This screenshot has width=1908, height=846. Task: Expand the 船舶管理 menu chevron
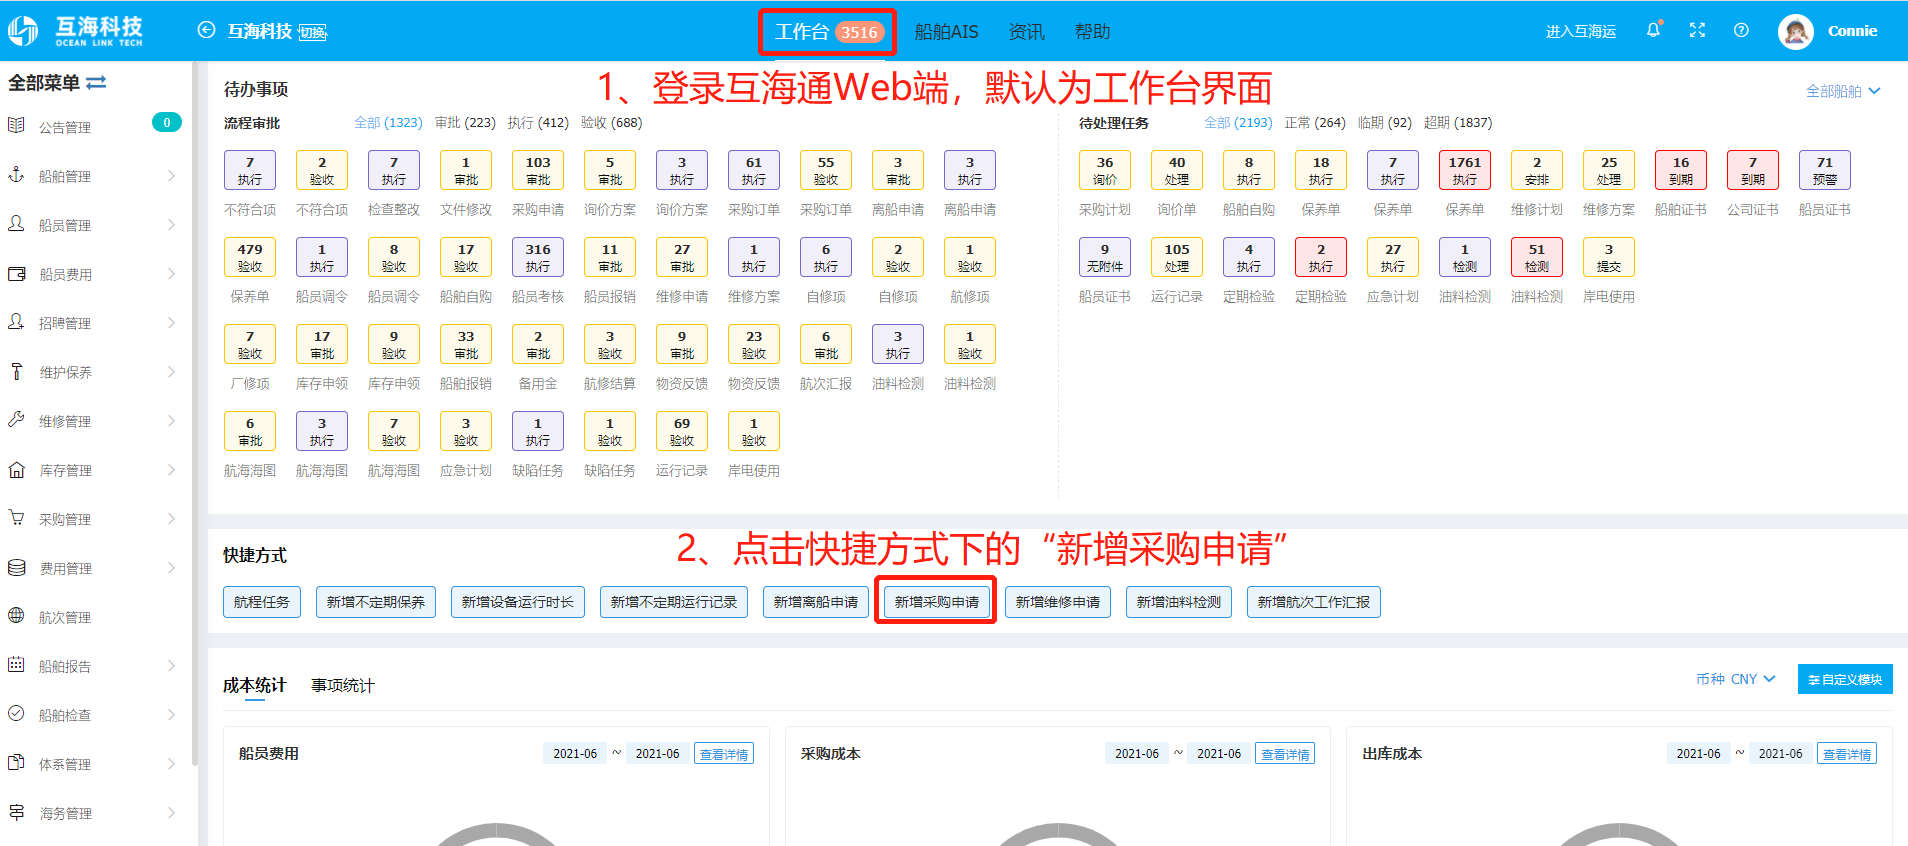[x=171, y=176]
